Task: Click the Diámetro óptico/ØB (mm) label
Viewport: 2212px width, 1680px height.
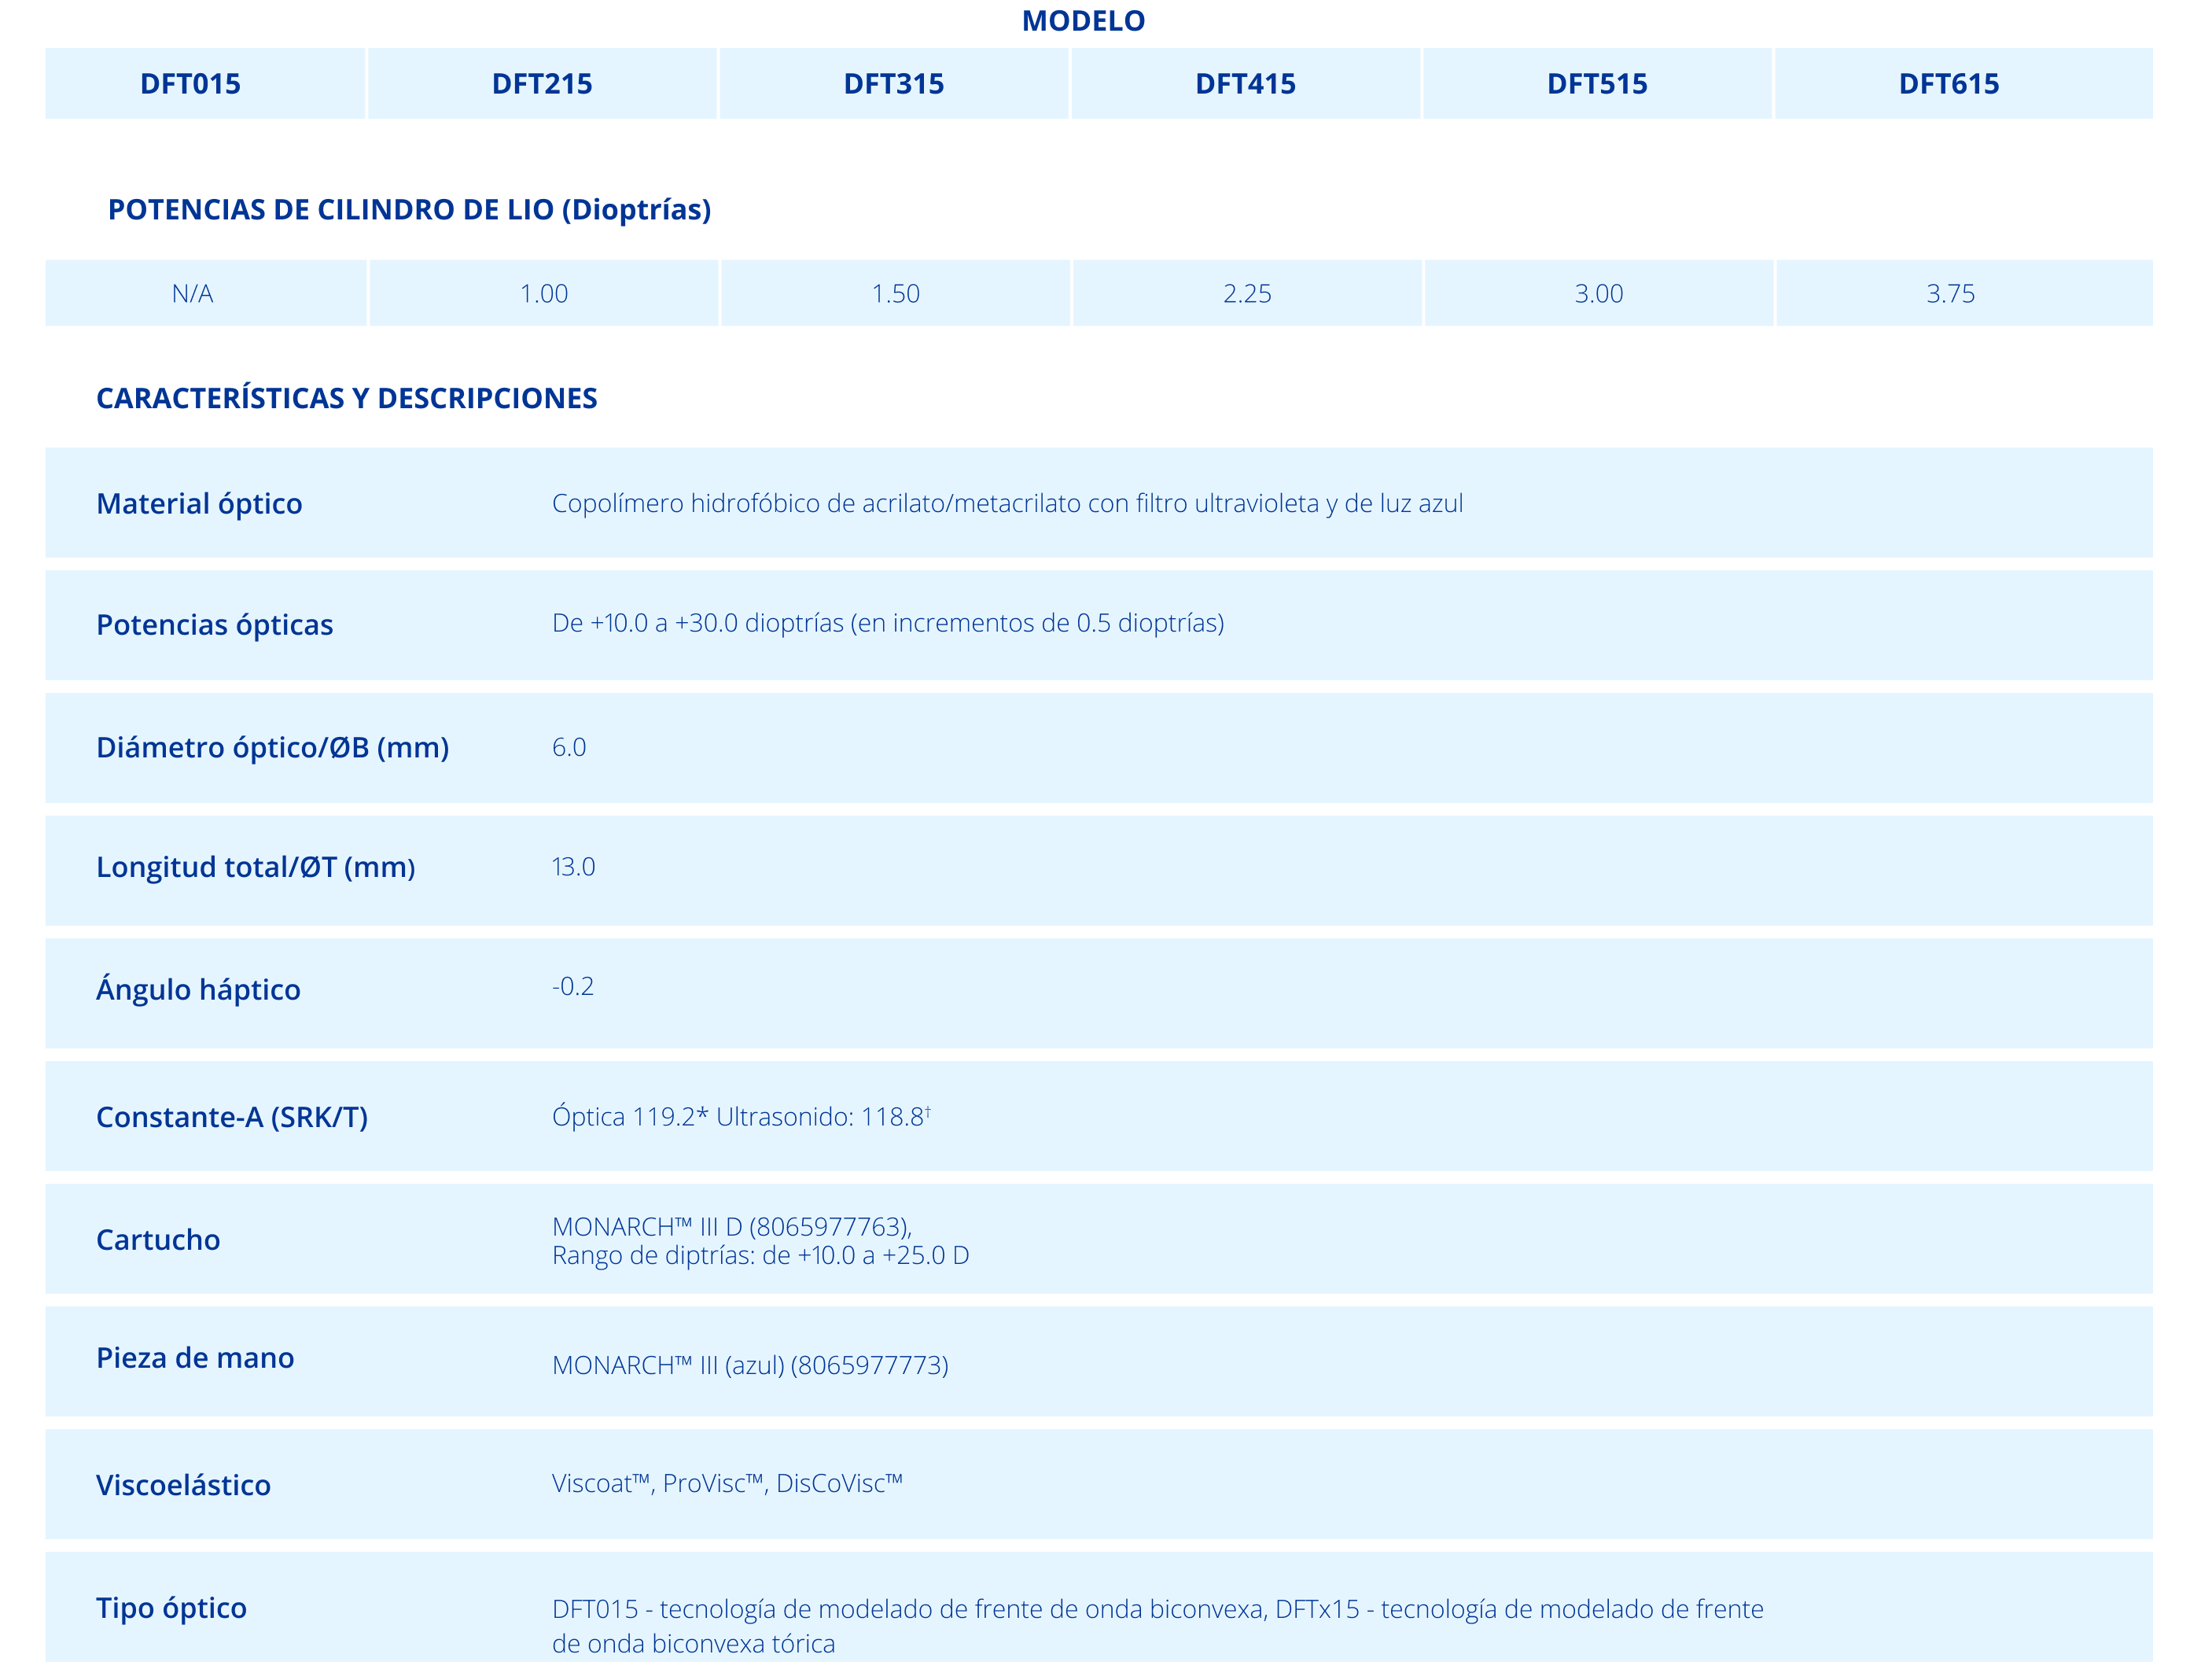Action: [272, 748]
